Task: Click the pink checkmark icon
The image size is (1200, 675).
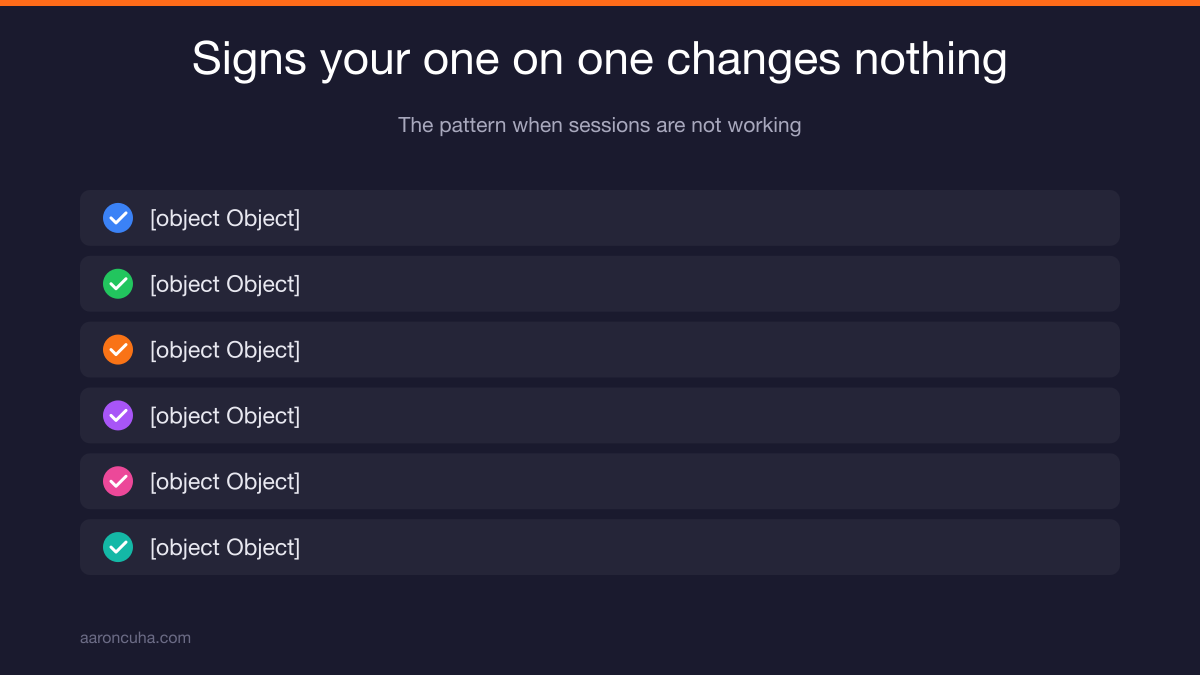Action: pos(118,482)
